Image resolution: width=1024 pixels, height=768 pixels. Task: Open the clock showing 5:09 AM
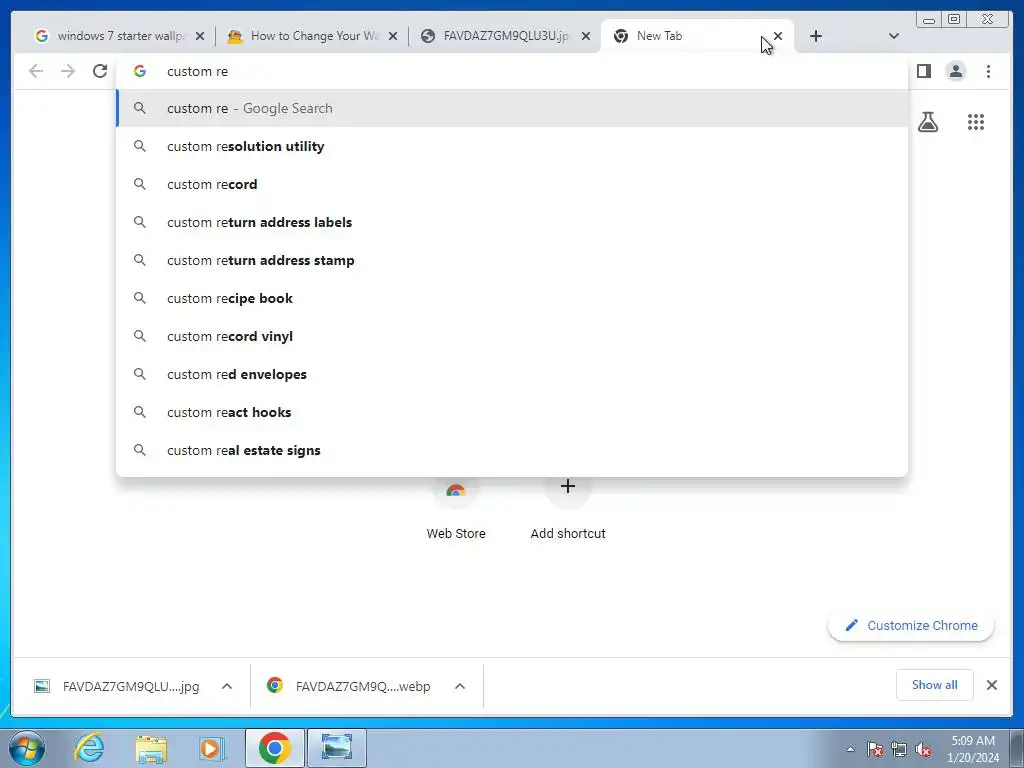(973, 749)
